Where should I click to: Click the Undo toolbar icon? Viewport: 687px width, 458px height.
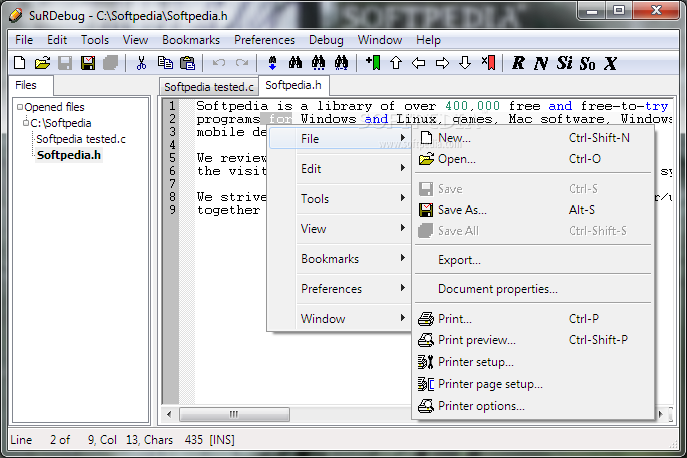click(219, 63)
